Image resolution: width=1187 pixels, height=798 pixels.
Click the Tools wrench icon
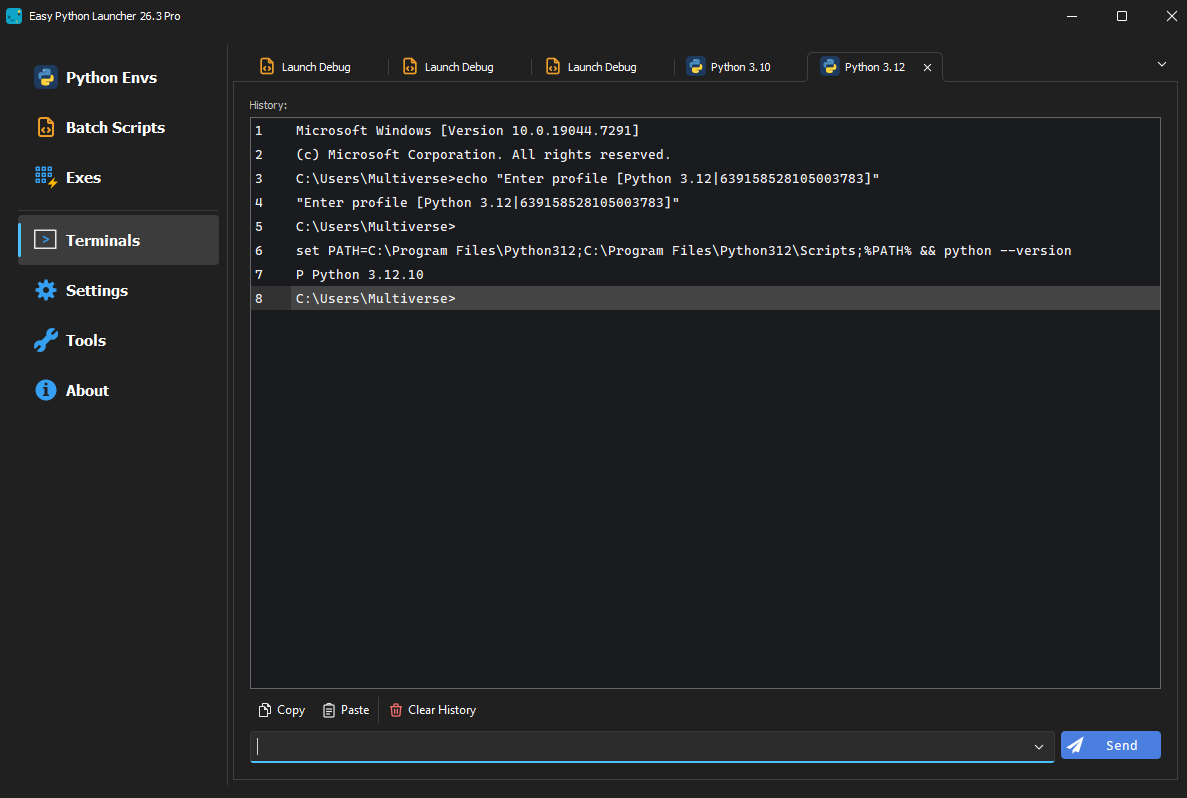pyautogui.click(x=45, y=340)
